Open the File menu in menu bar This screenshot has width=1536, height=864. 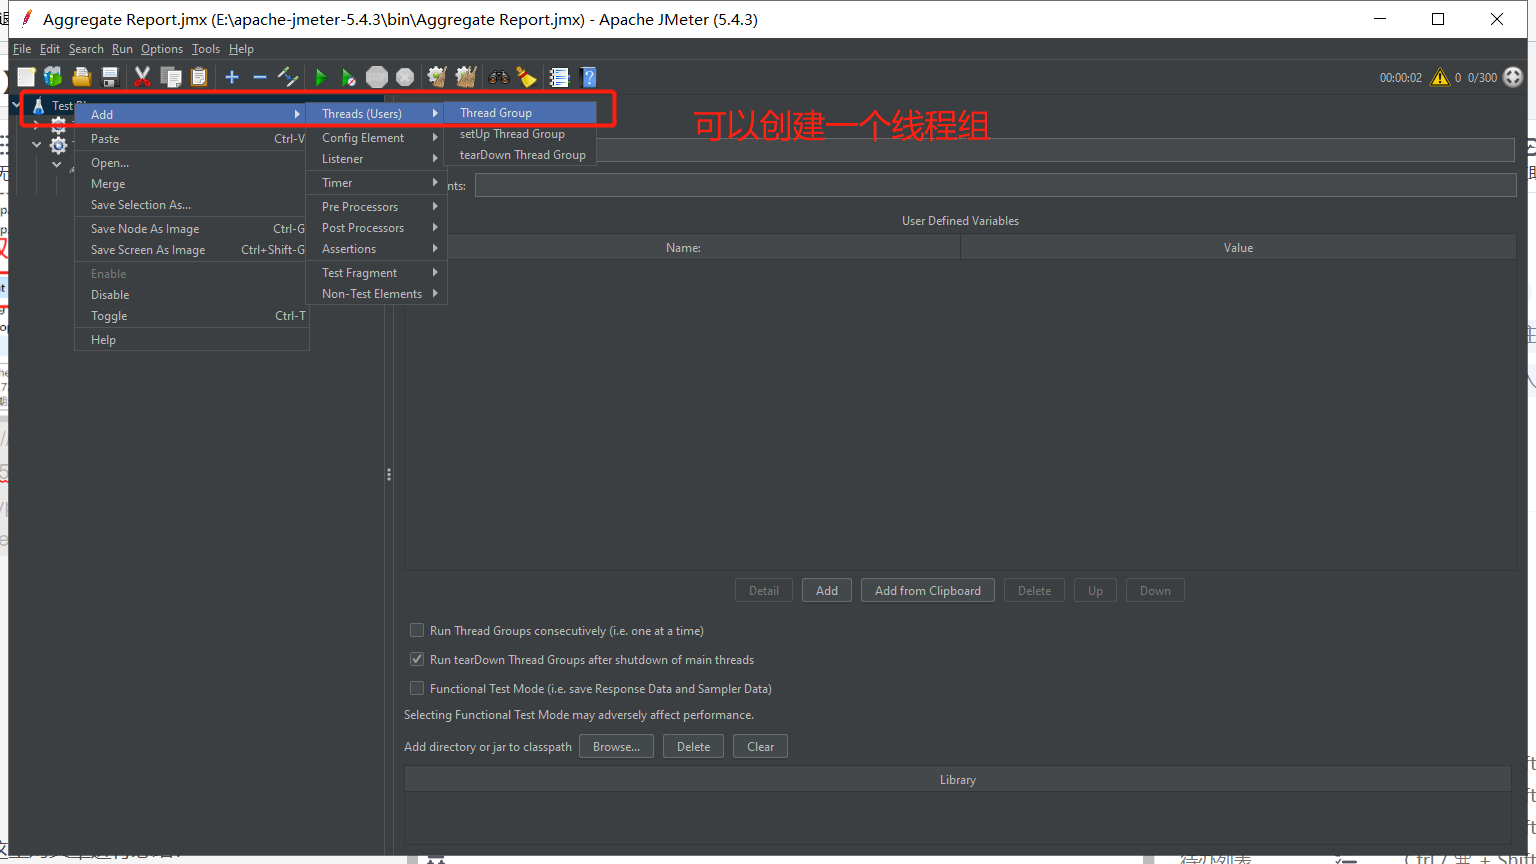click(22, 49)
